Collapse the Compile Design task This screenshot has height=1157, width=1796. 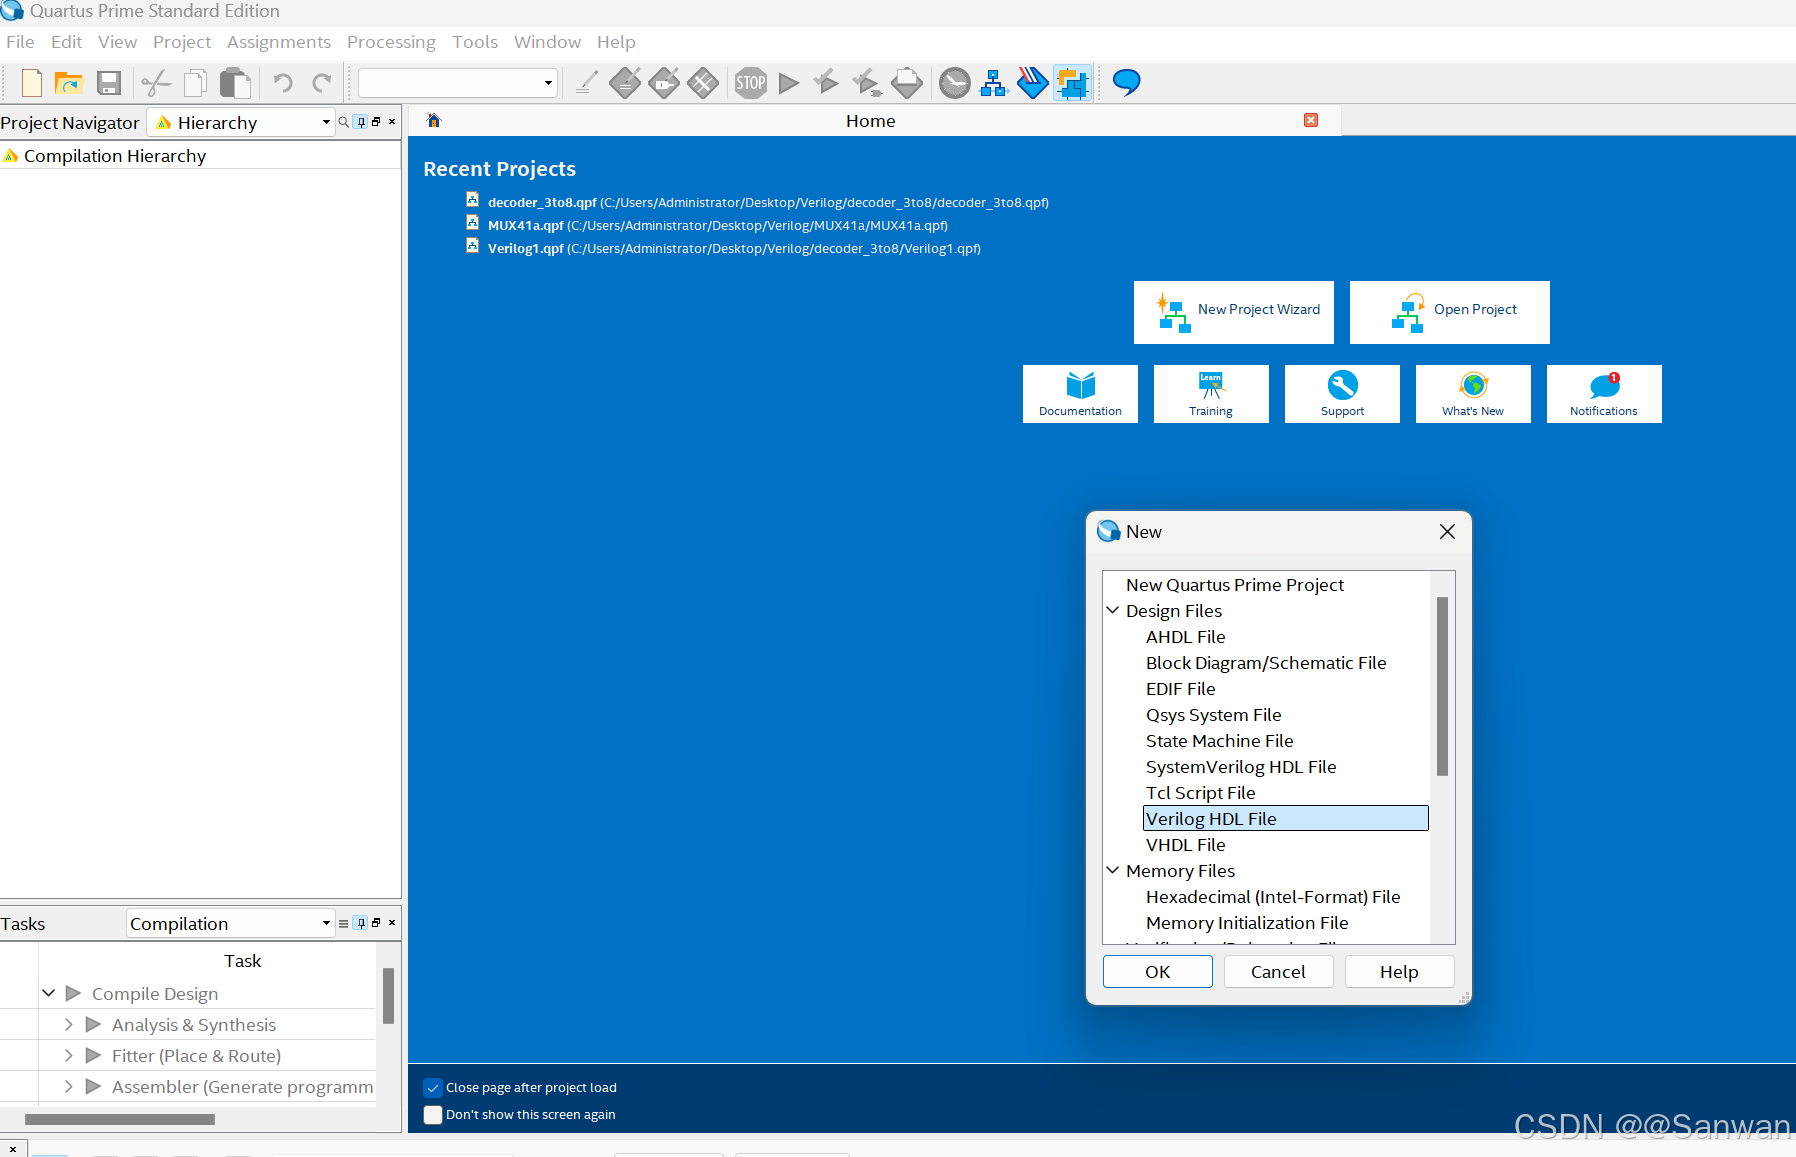click(48, 993)
